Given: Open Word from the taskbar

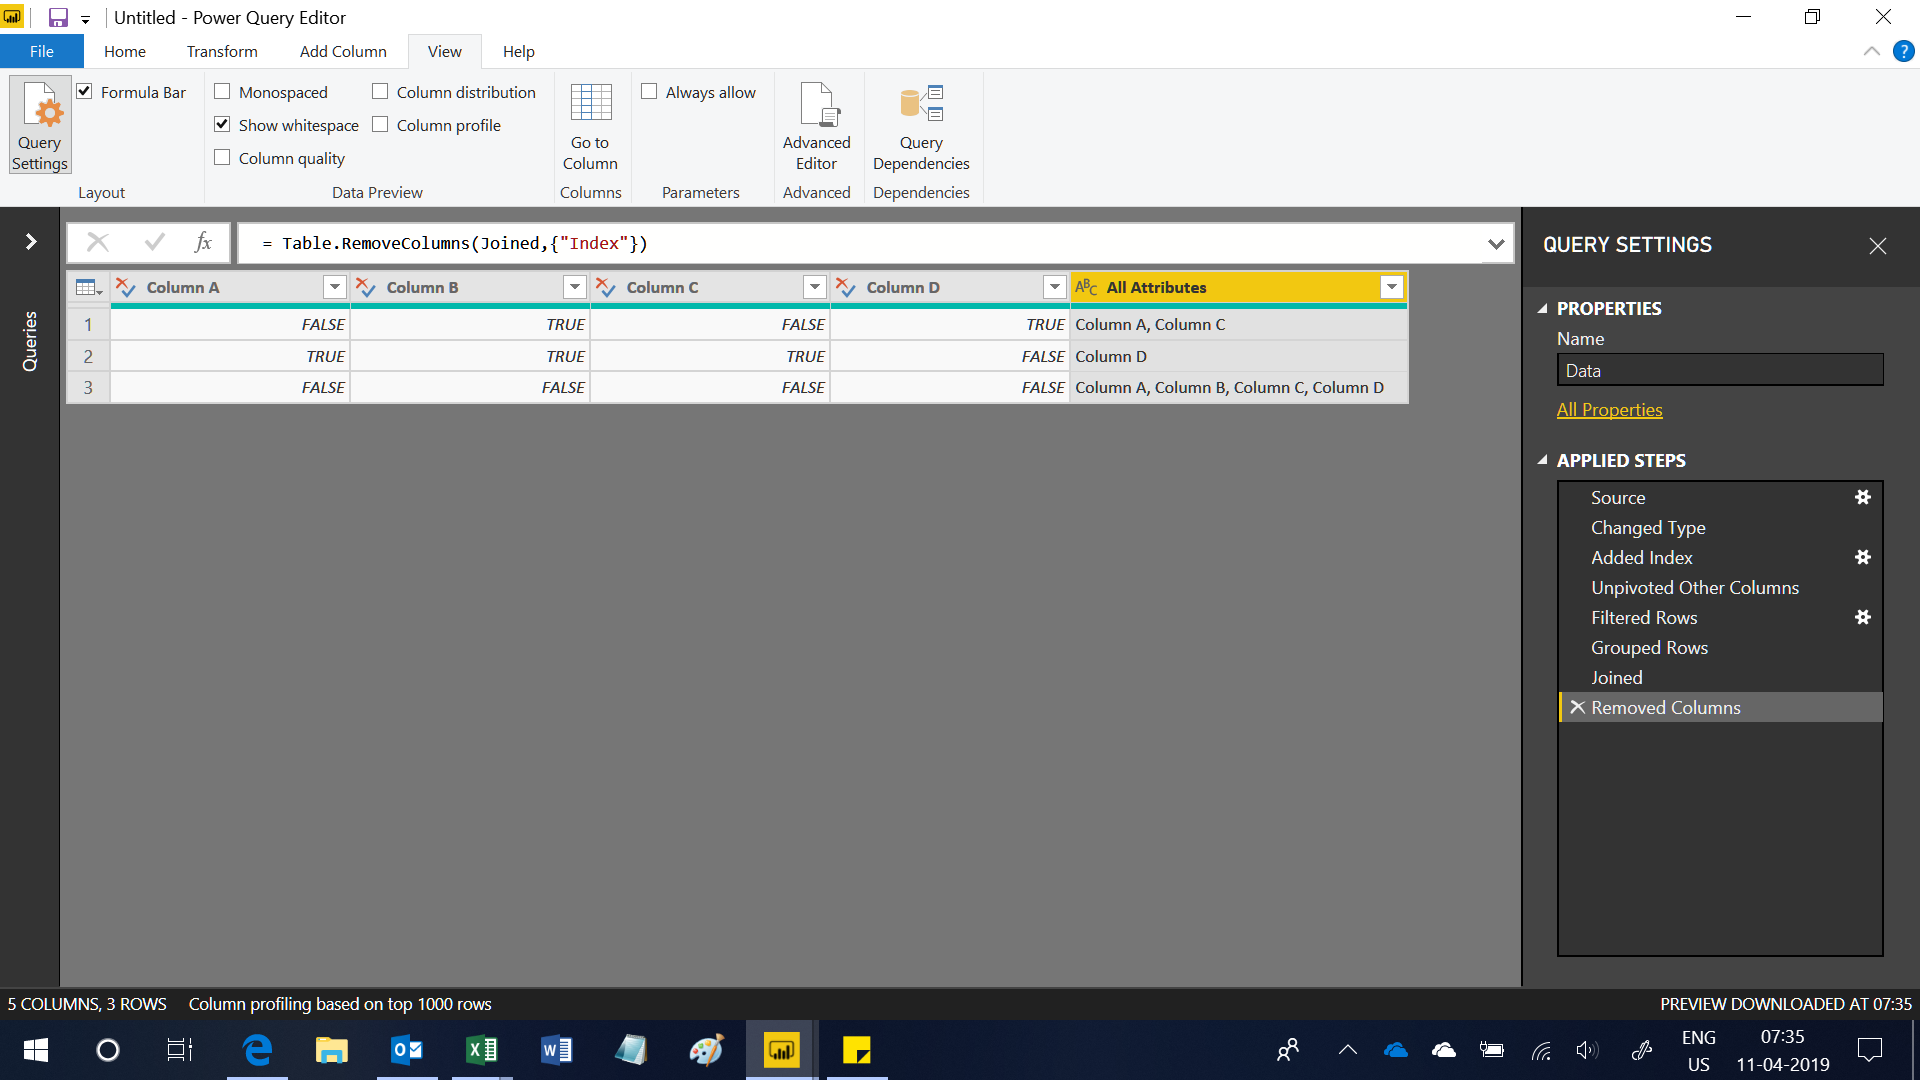Looking at the screenshot, I should pyautogui.click(x=556, y=1050).
